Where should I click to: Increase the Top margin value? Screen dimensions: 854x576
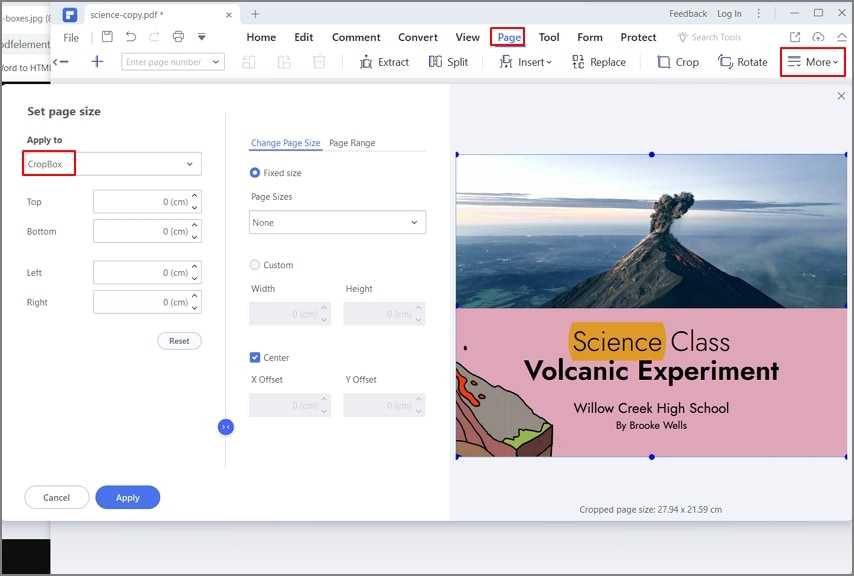(195, 195)
